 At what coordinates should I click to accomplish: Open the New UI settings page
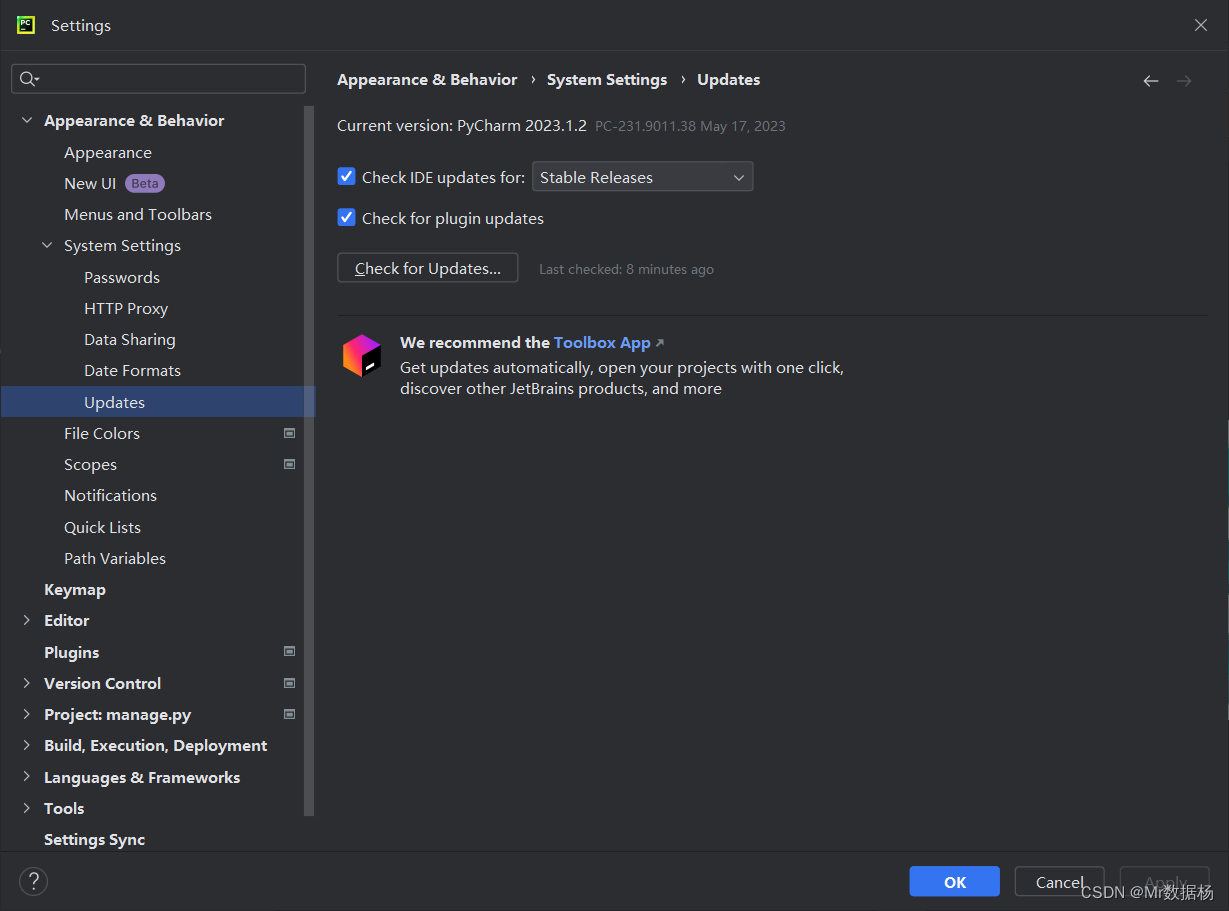pos(90,183)
